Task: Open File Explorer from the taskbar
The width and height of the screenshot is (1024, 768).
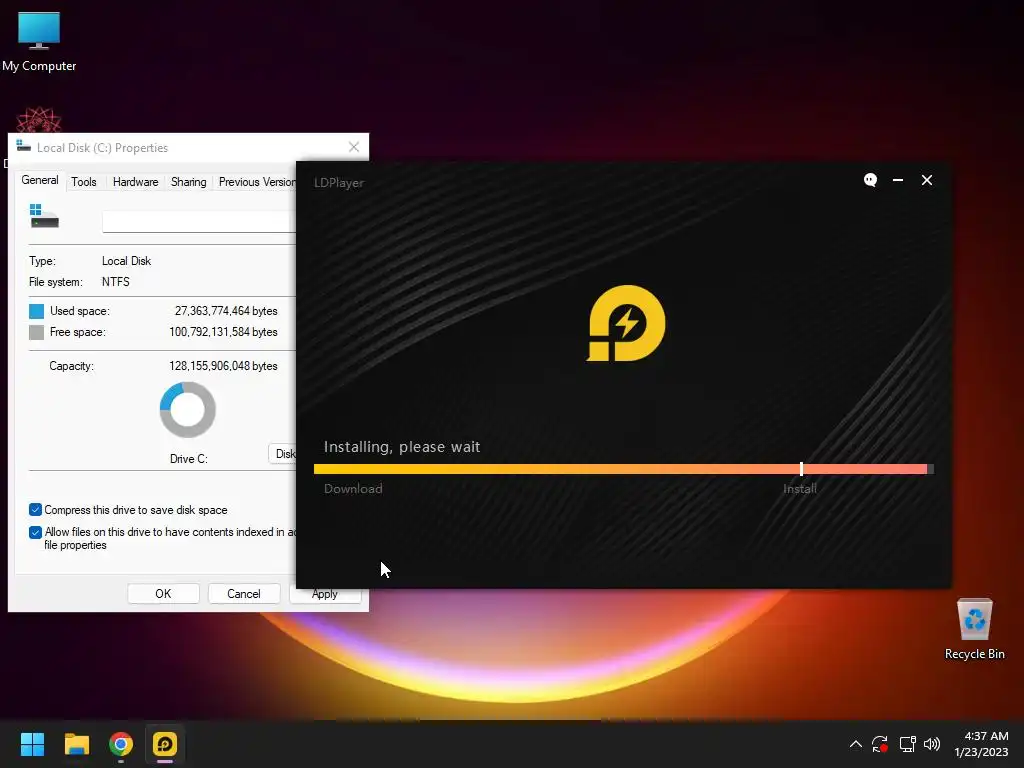Action: coord(76,744)
